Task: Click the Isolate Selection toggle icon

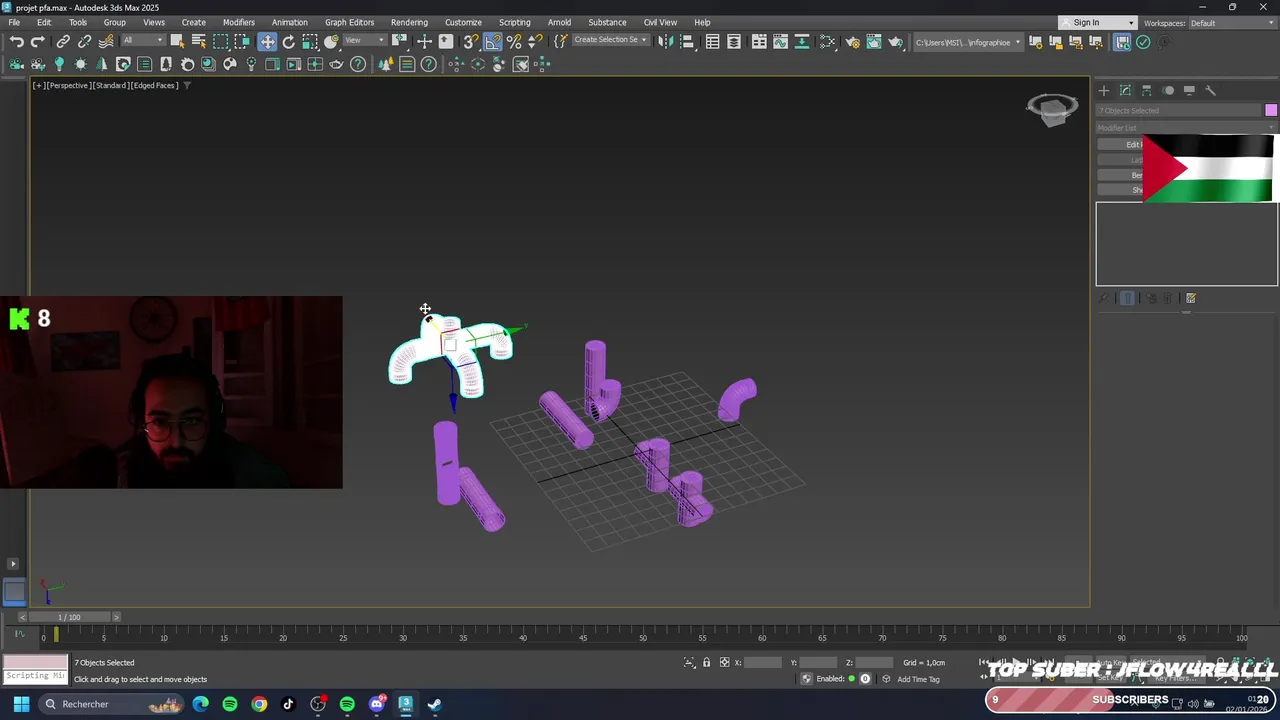Action: (689, 662)
